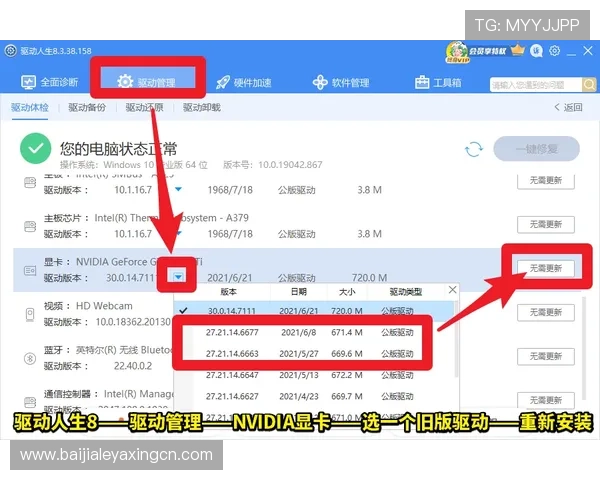This screenshot has width=600, height=480.
Task: Select driver version 27.21.14.6677 in list
Action: point(314,332)
